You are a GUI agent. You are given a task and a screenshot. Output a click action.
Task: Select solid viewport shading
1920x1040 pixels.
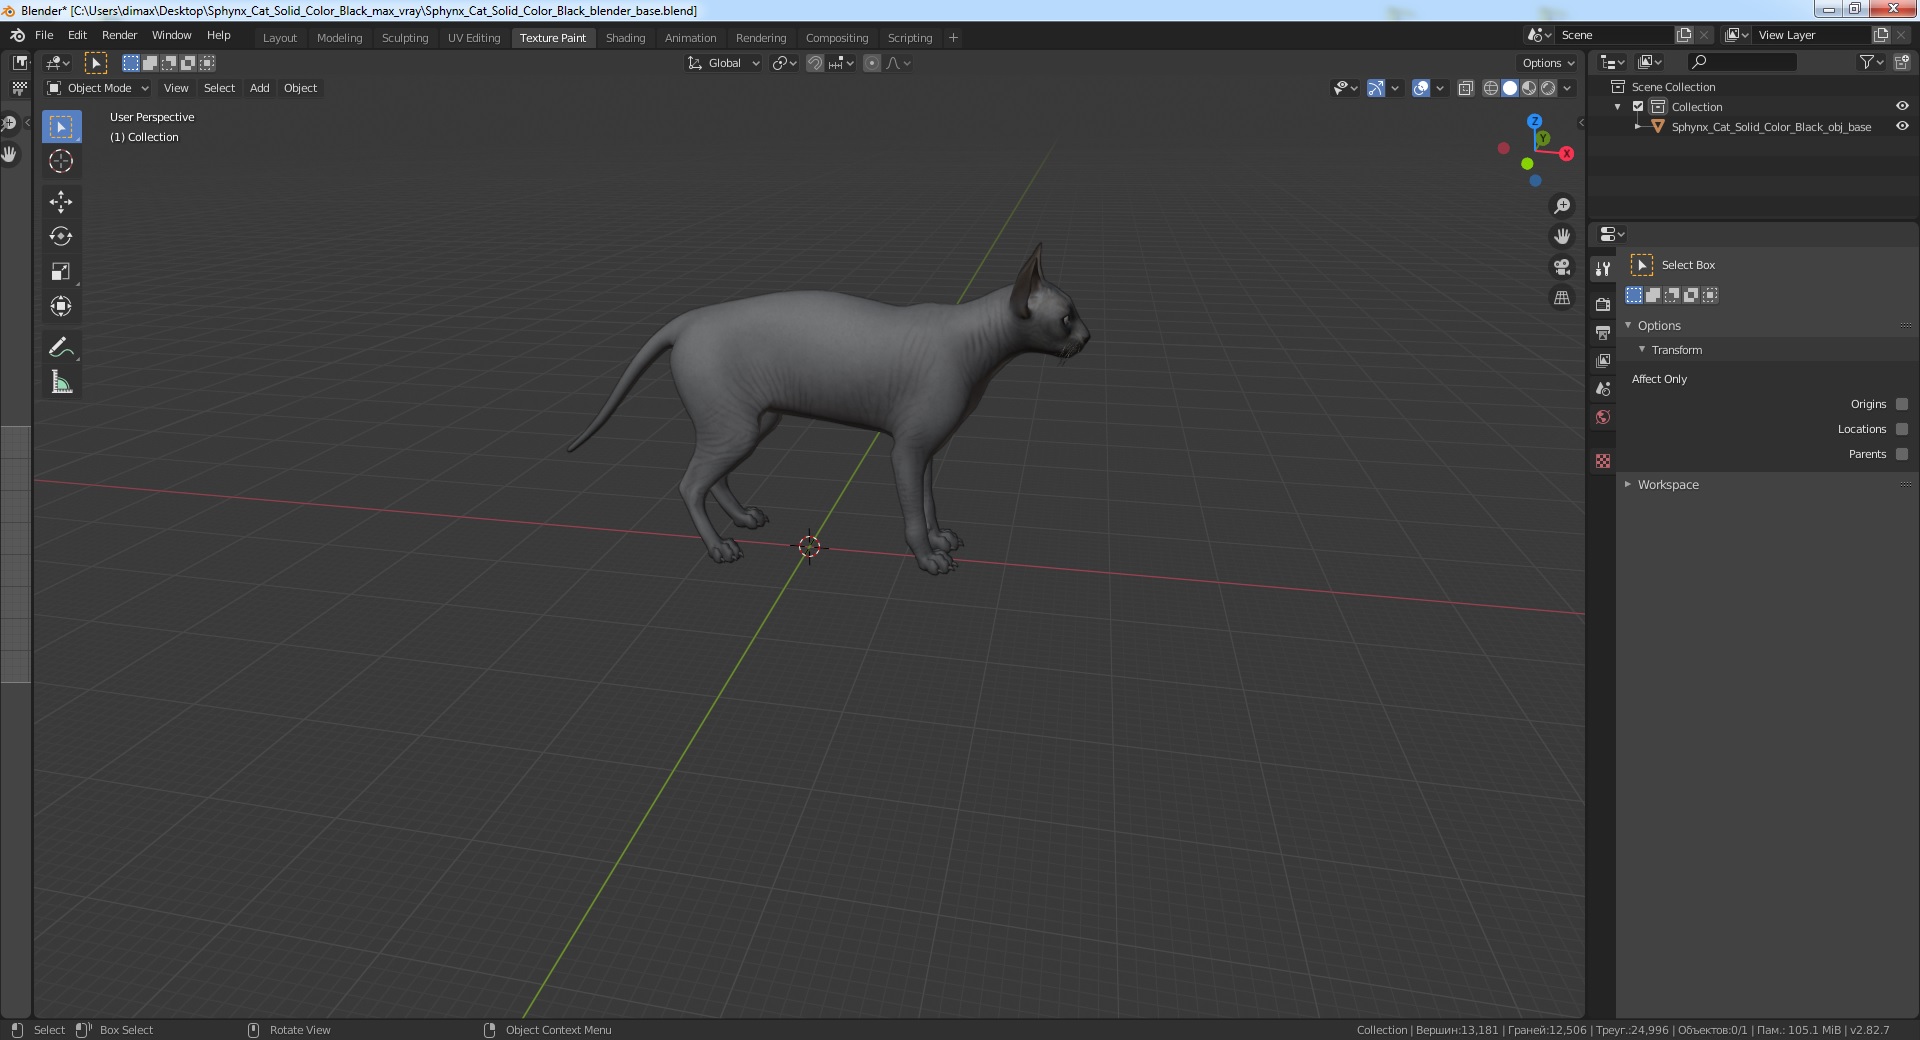coord(1510,88)
